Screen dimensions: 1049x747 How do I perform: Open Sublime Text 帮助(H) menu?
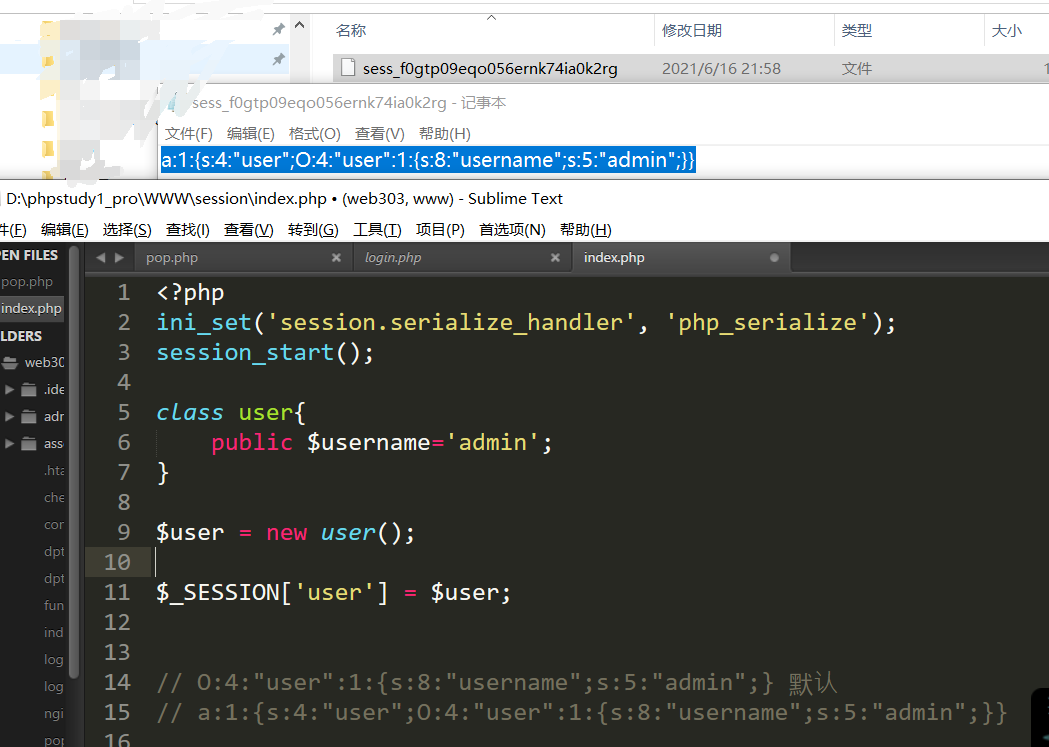point(585,230)
